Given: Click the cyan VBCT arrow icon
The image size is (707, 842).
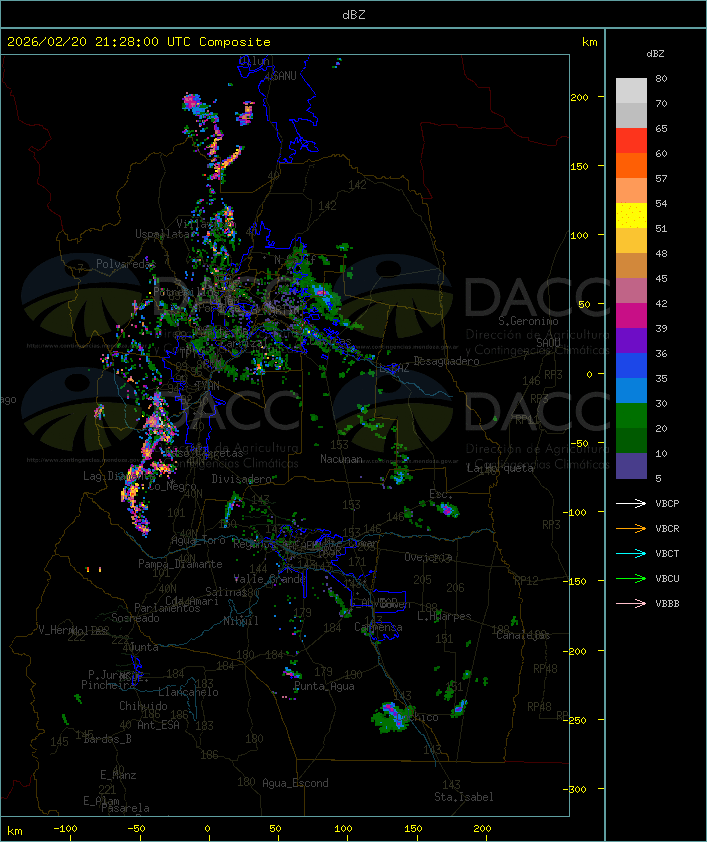Looking at the screenshot, I should (x=631, y=554).
